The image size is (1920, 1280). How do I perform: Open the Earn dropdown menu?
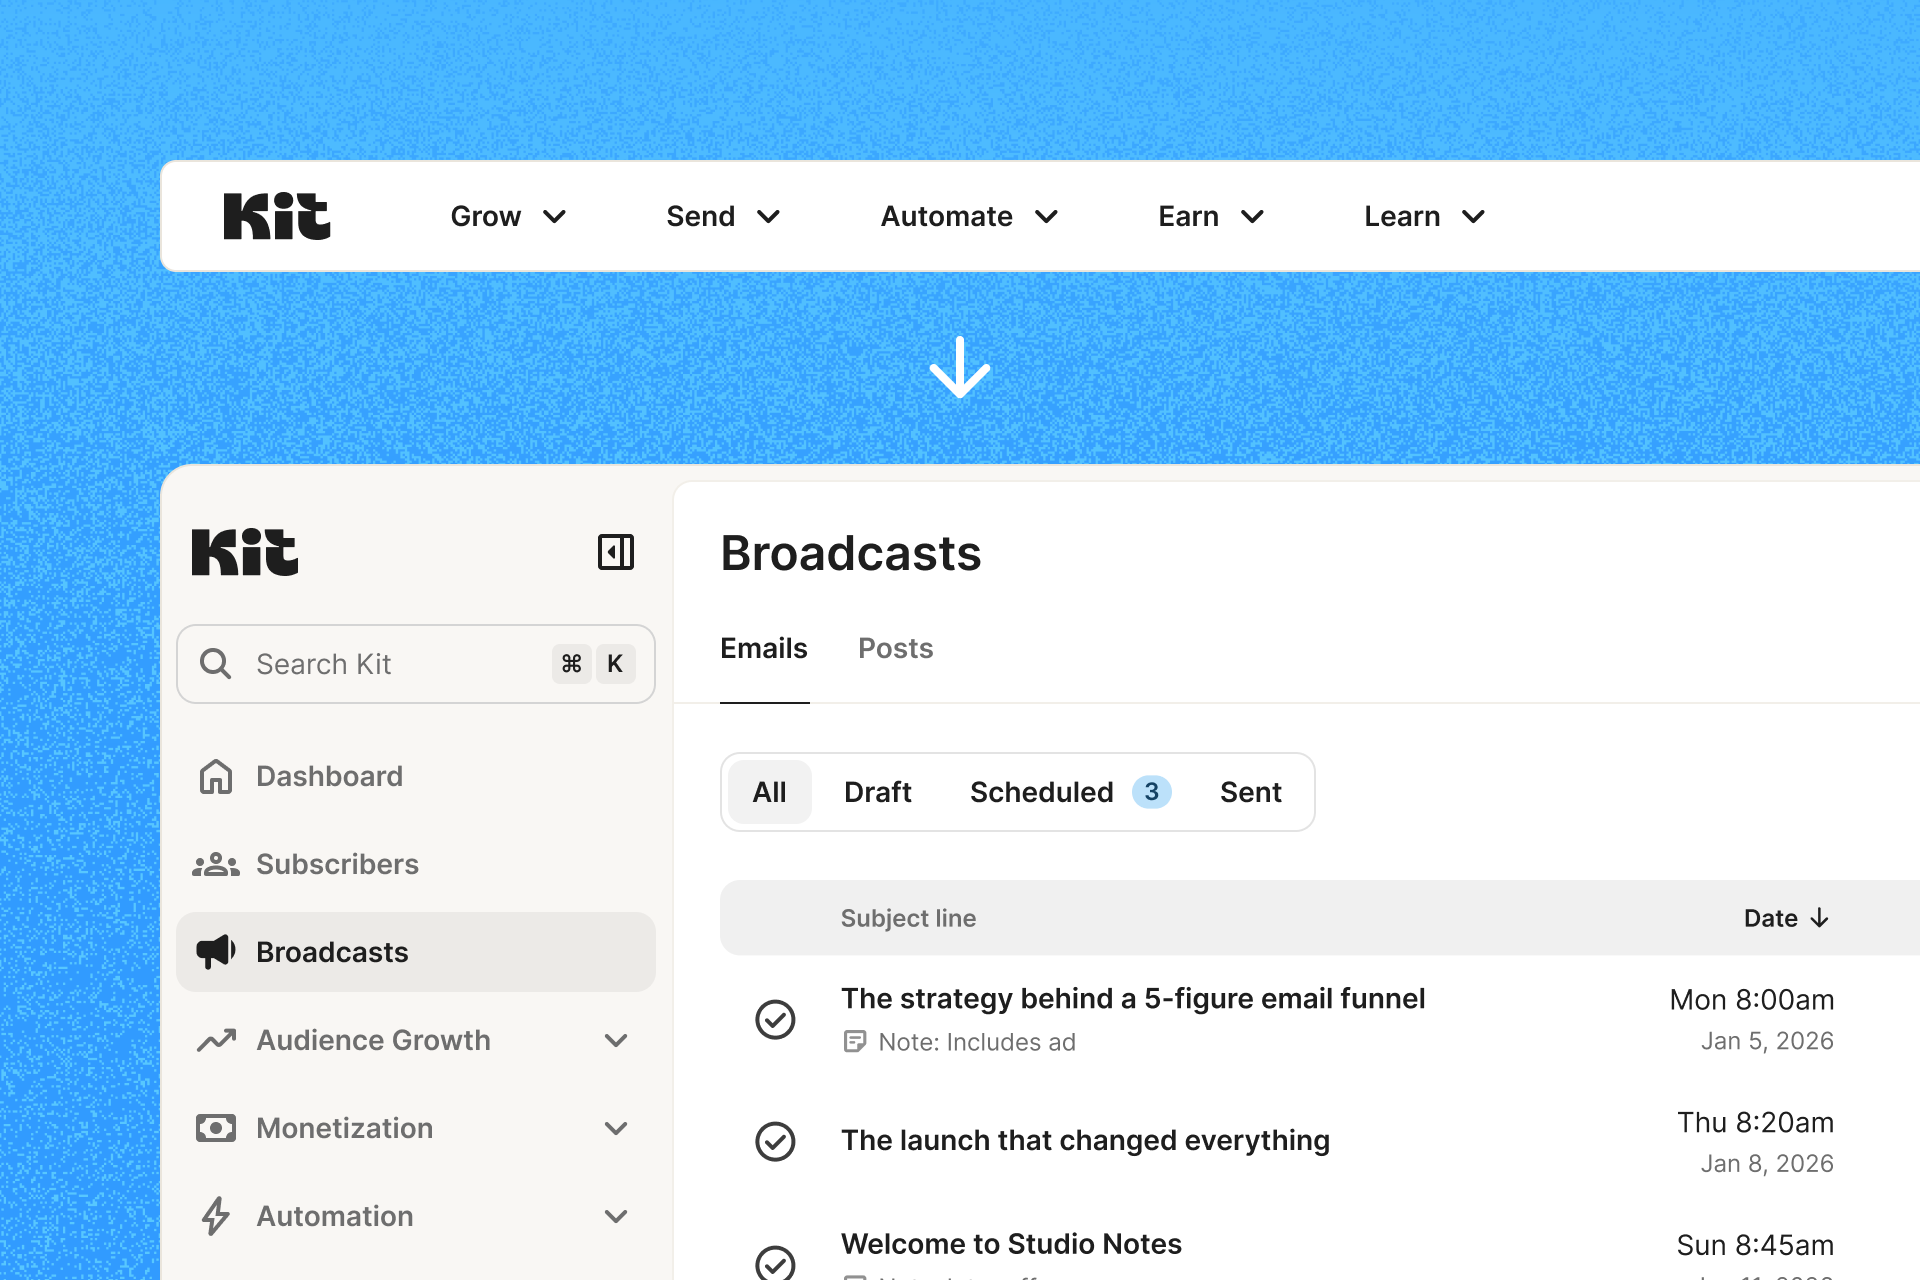1211,216
